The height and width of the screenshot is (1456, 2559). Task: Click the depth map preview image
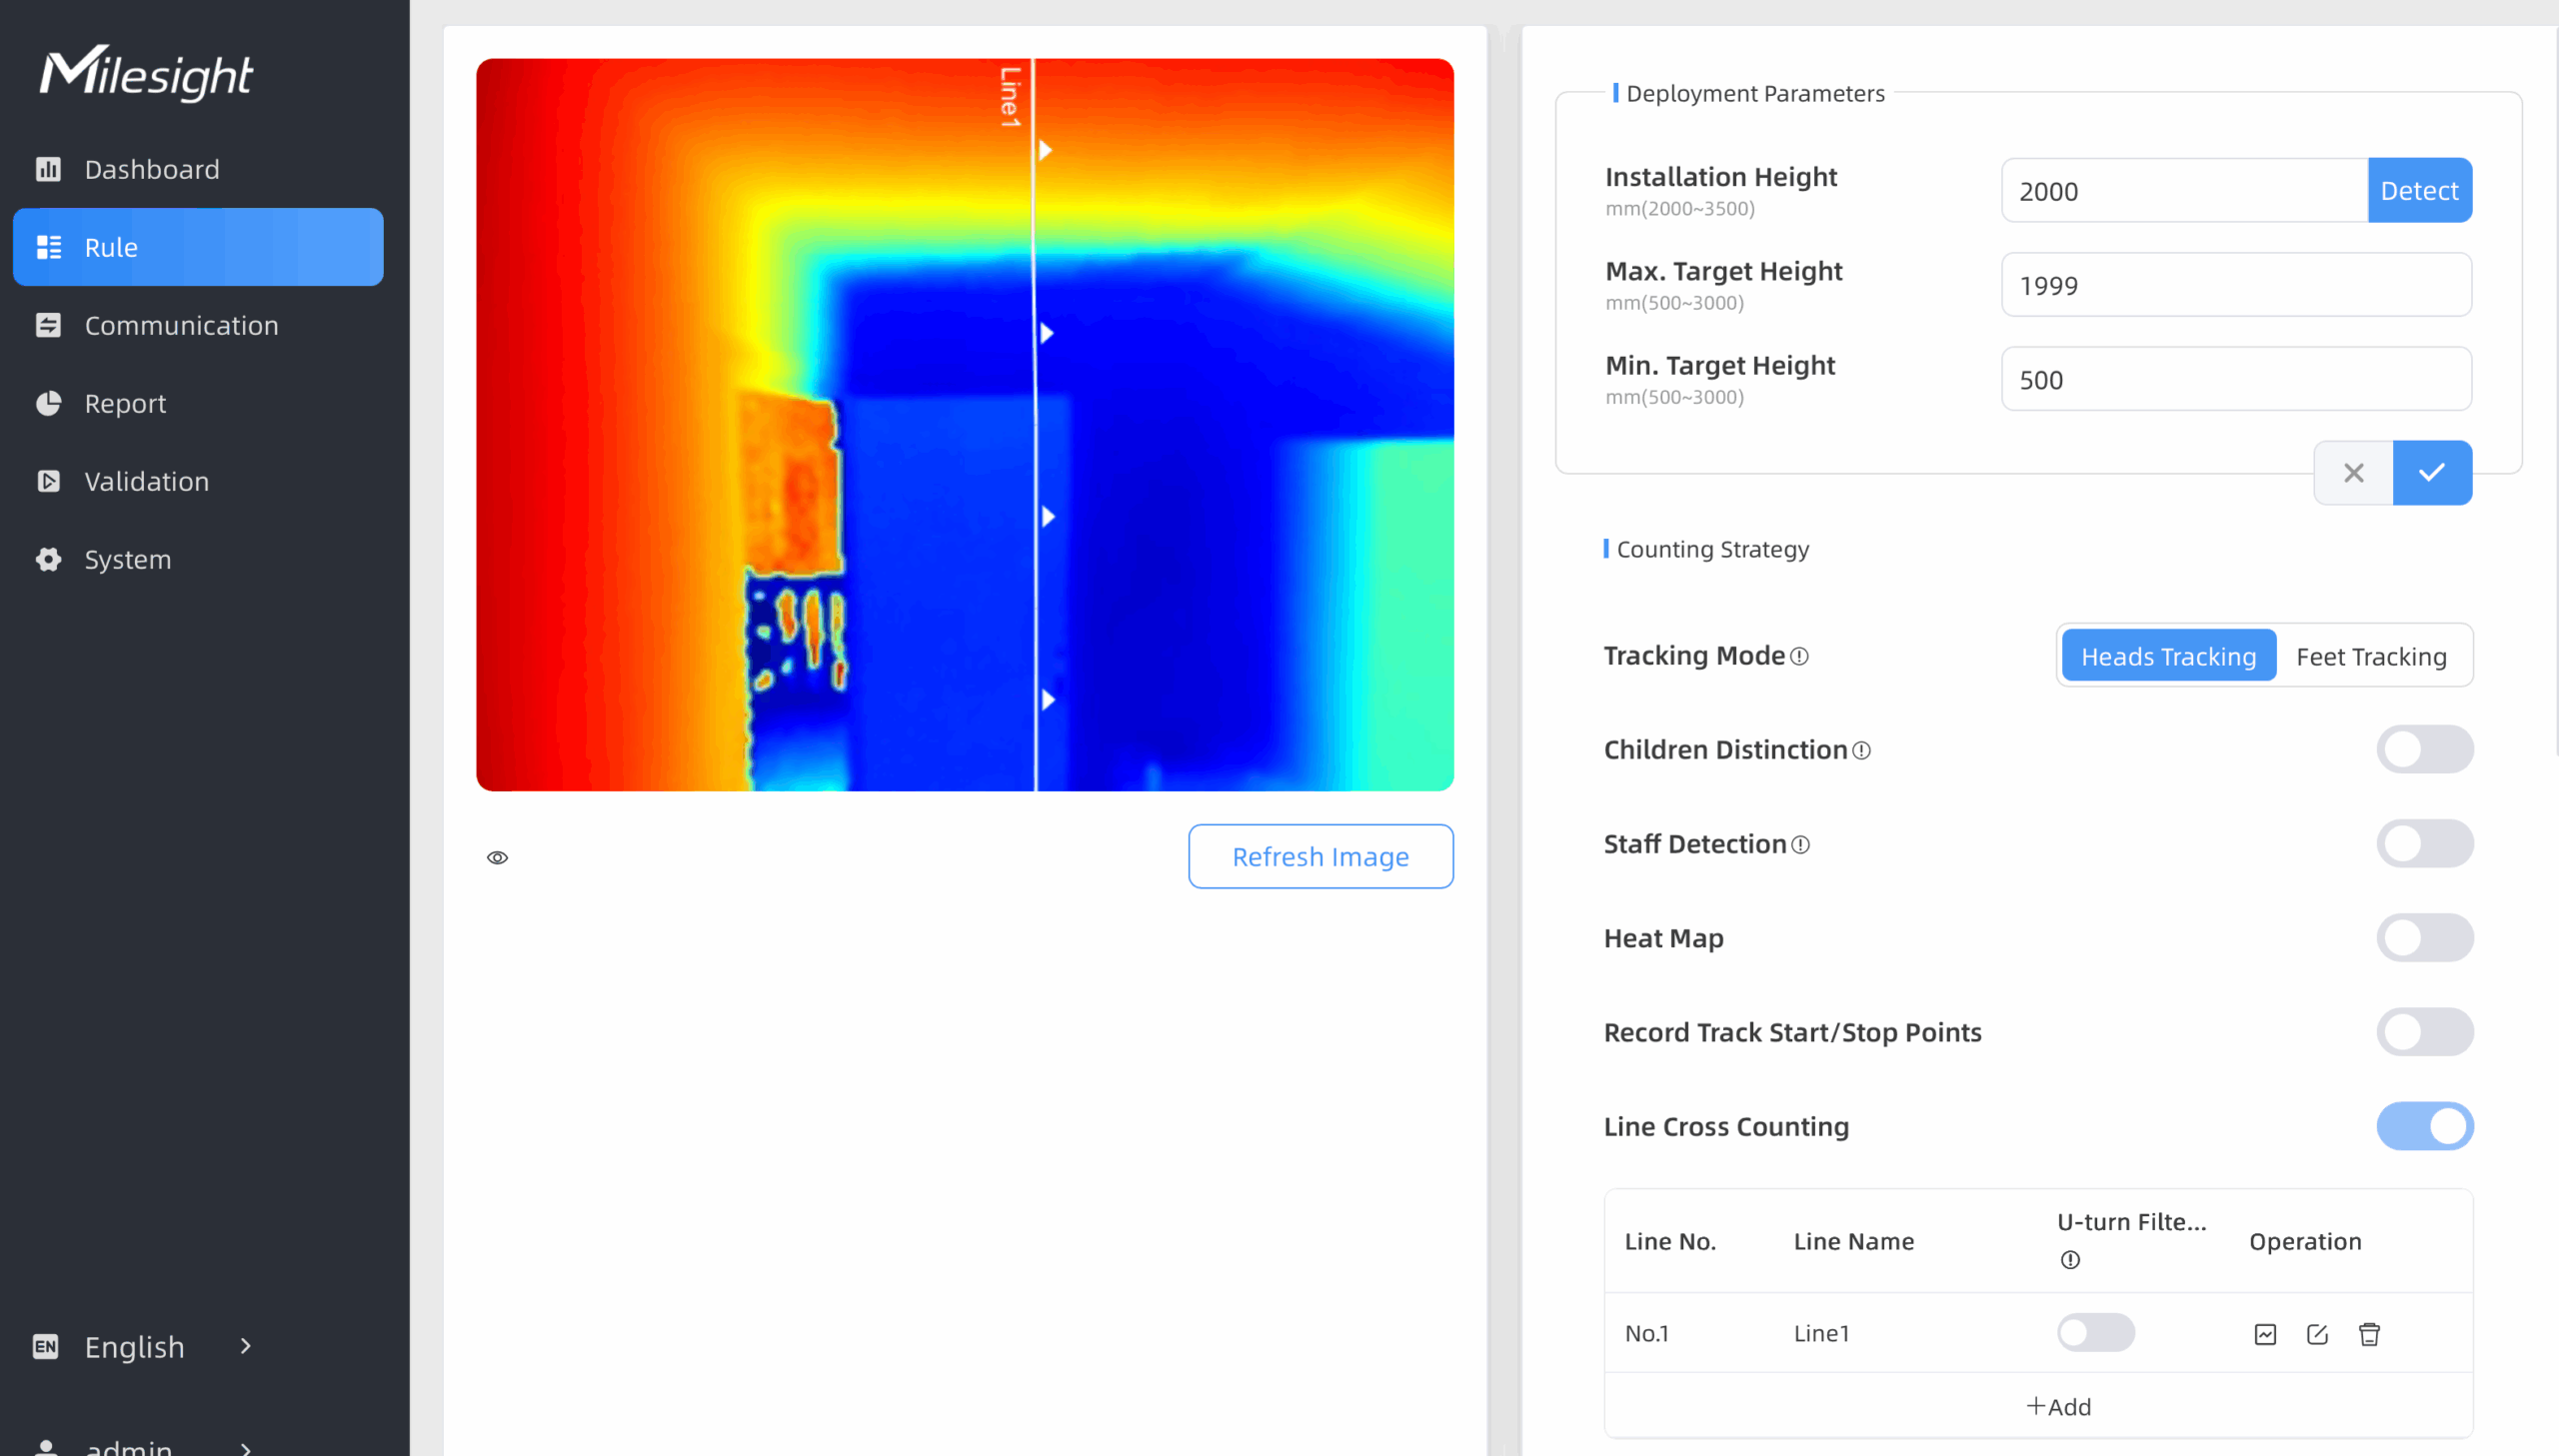[x=964, y=425]
